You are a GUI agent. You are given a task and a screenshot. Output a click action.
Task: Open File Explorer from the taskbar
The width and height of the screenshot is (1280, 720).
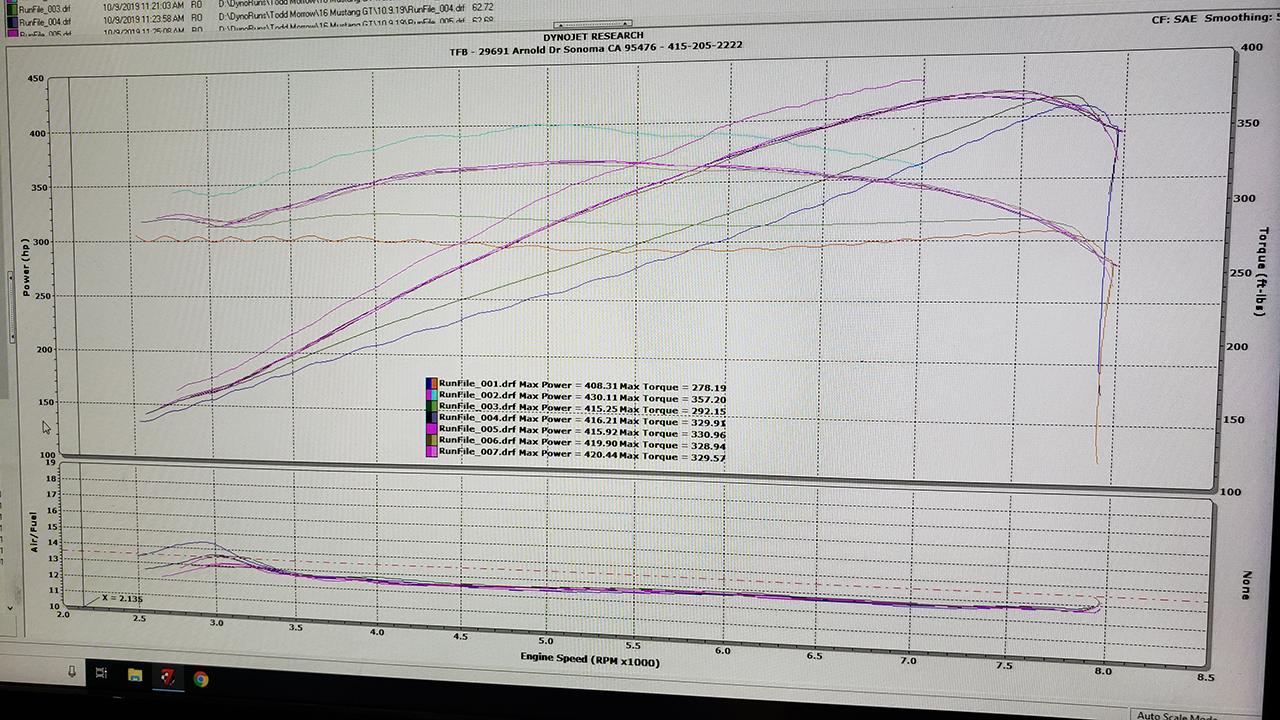(x=135, y=676)
